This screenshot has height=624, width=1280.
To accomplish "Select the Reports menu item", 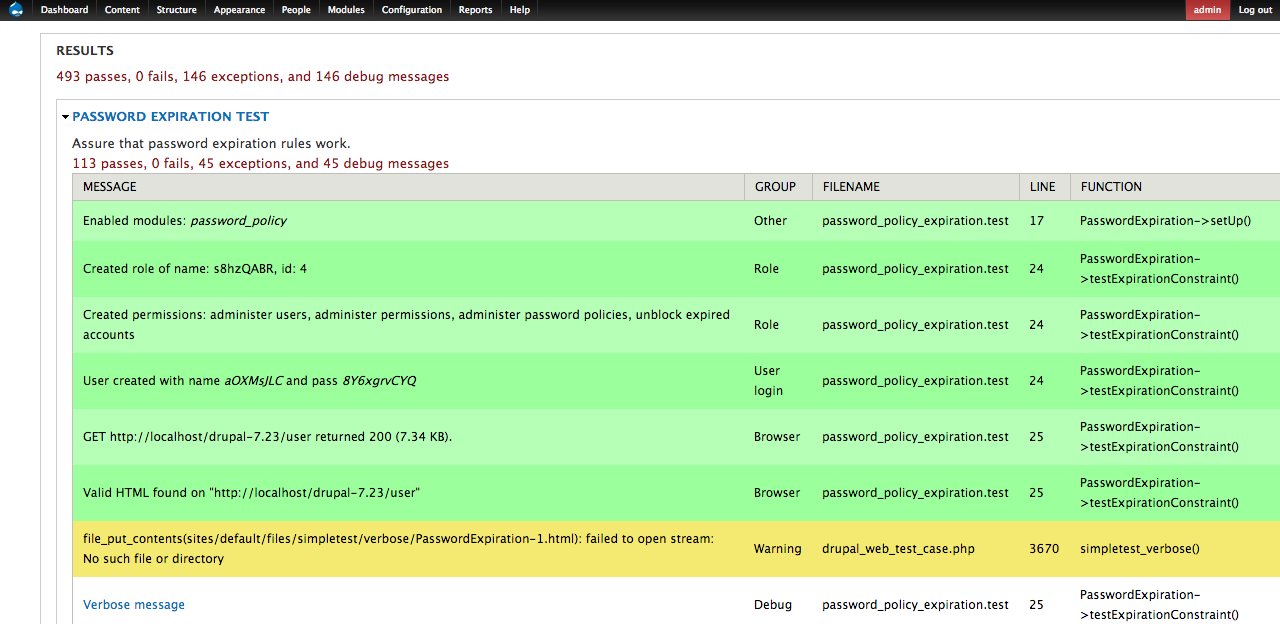I will pyautogui.click(x=475, y=10).
